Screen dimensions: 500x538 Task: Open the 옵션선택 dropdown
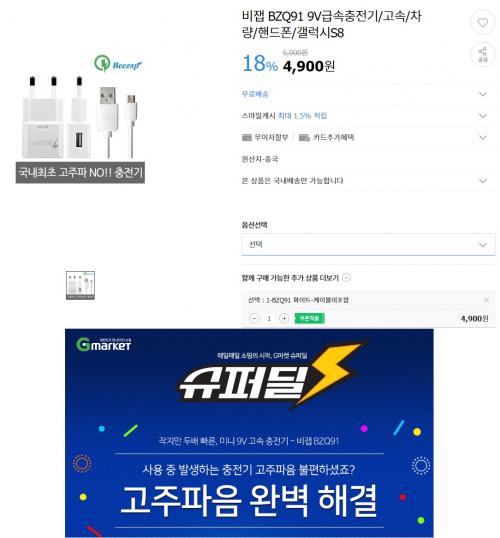coord(368,244)
